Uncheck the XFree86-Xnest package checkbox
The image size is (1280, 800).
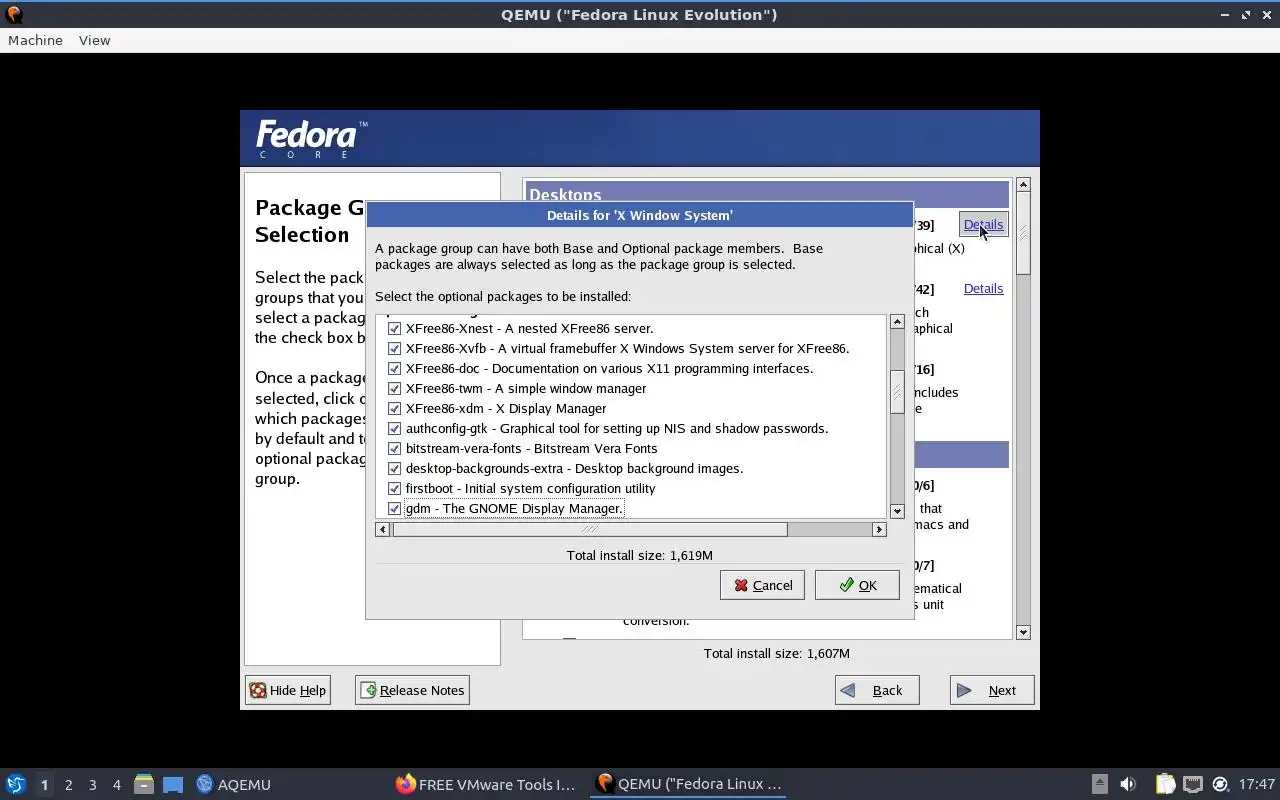pyautogui.click(x=394, y=328)
